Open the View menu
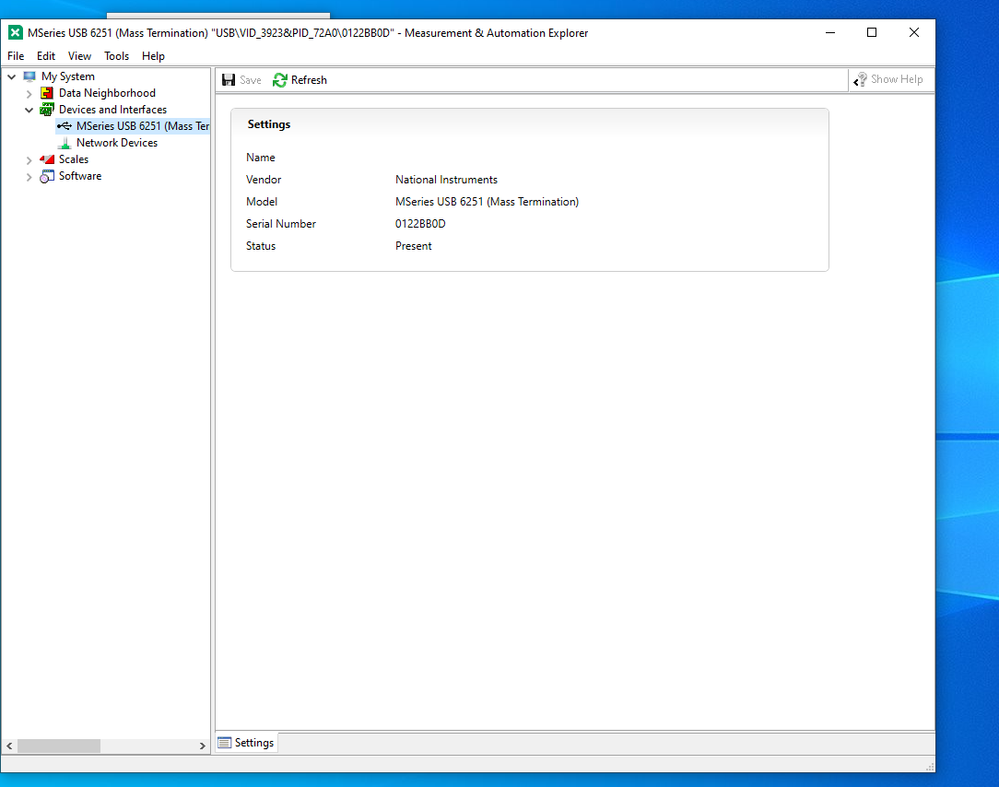Screen dimensions: 999x787 (80, 56)
